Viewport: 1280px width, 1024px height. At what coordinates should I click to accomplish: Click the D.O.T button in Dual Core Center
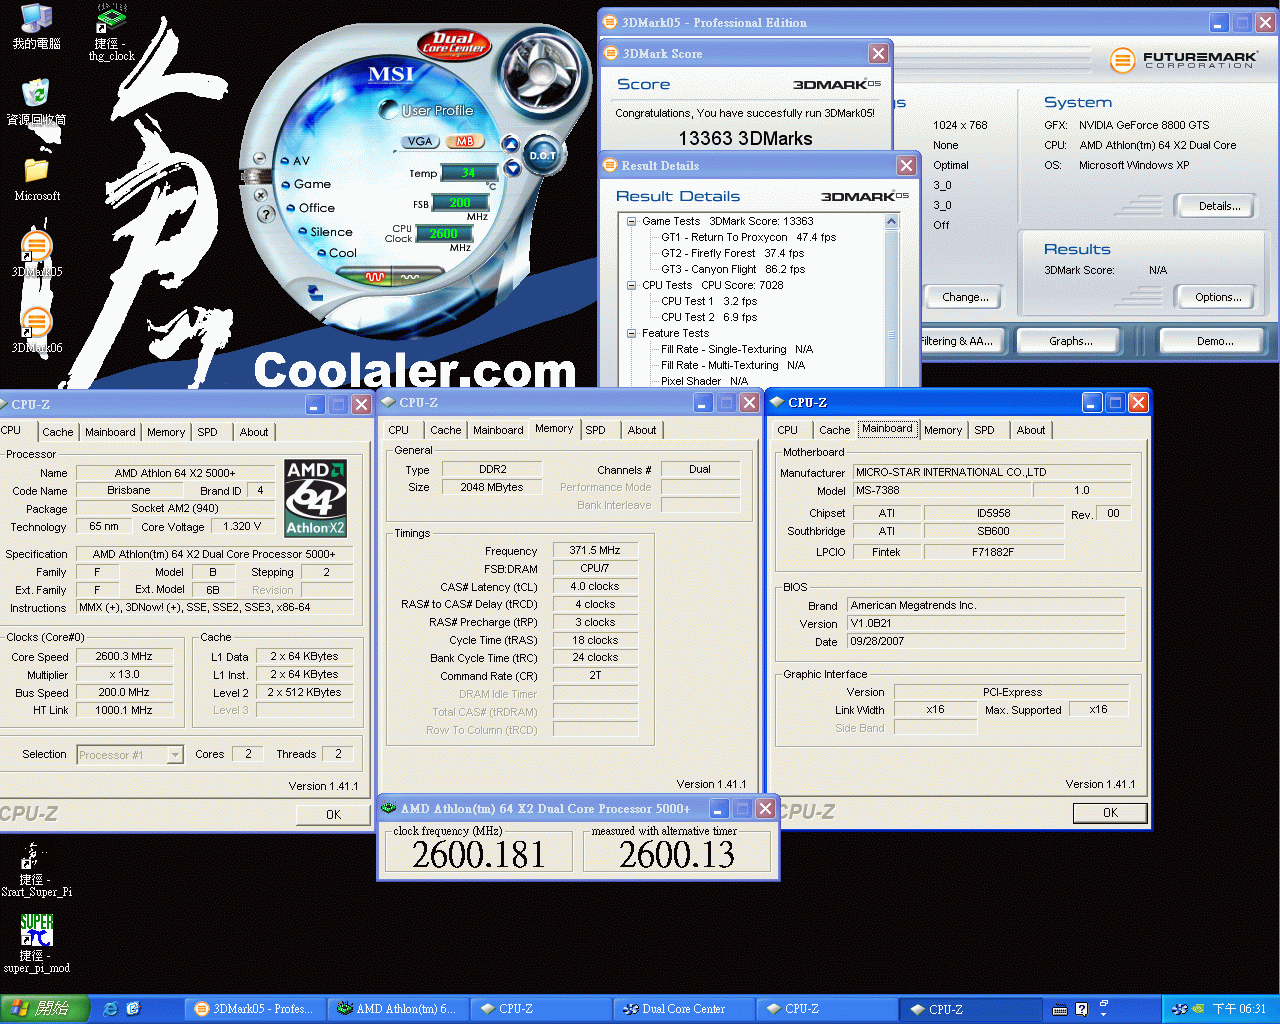click(x=542, y=155)
